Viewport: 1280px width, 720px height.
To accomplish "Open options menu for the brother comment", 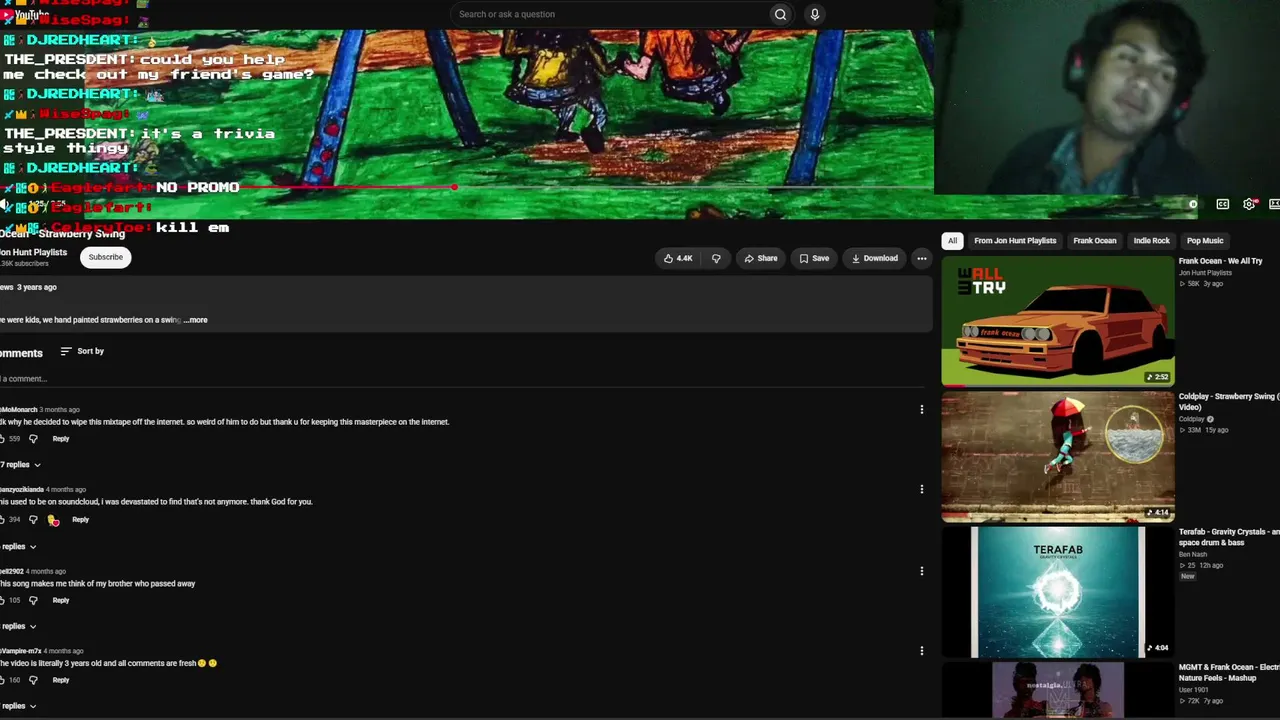I will pos(922,571).
